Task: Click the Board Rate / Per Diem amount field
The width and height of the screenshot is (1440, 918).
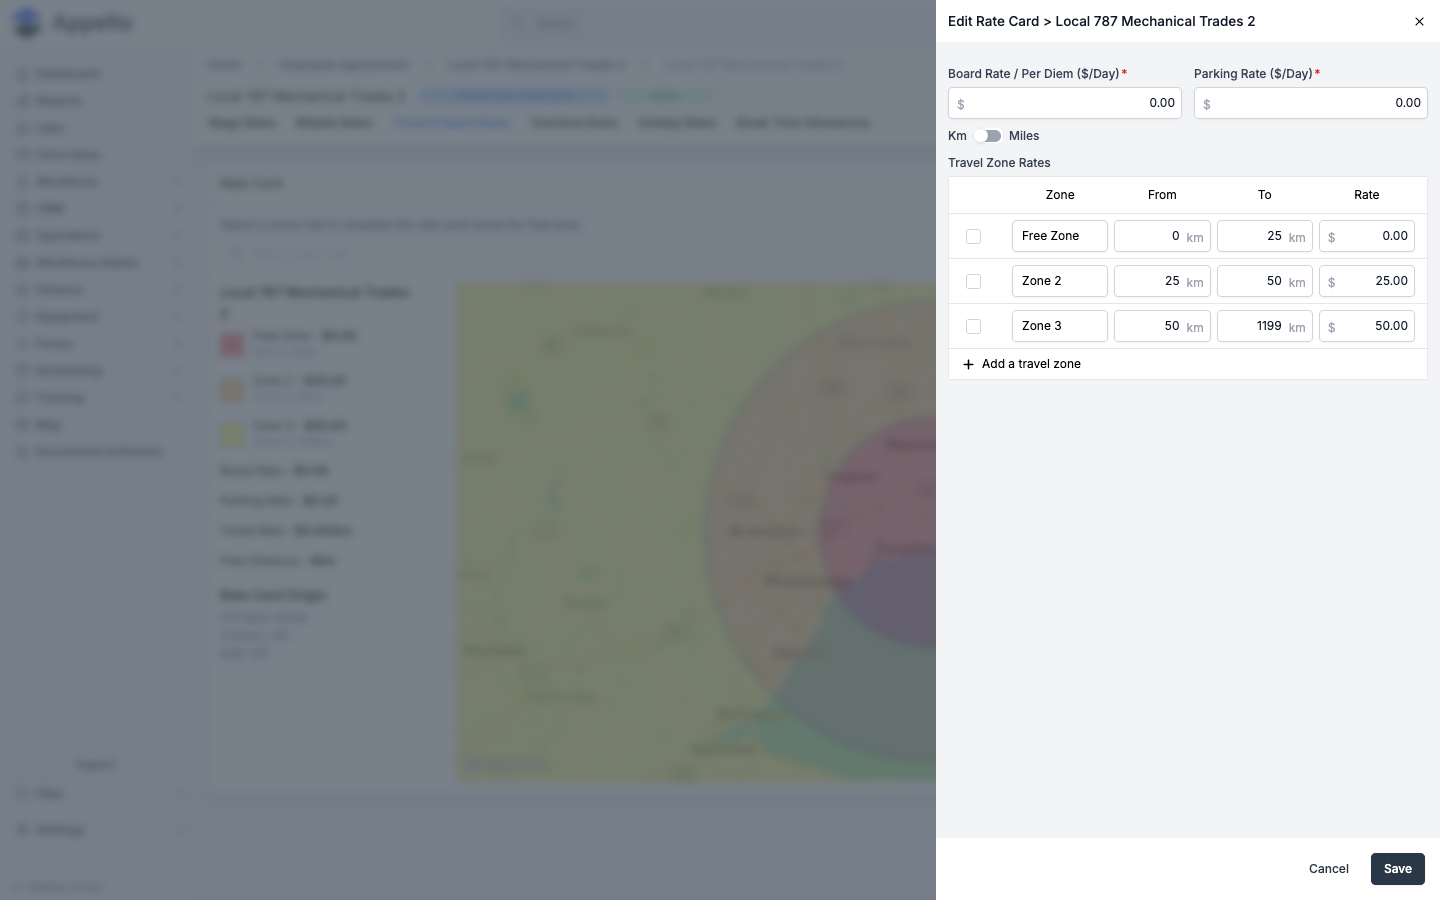Action: [x=1065, y=103]
